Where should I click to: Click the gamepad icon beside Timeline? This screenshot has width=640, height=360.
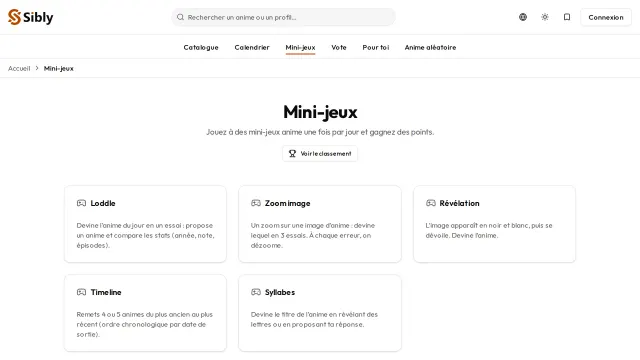(81, 292)
